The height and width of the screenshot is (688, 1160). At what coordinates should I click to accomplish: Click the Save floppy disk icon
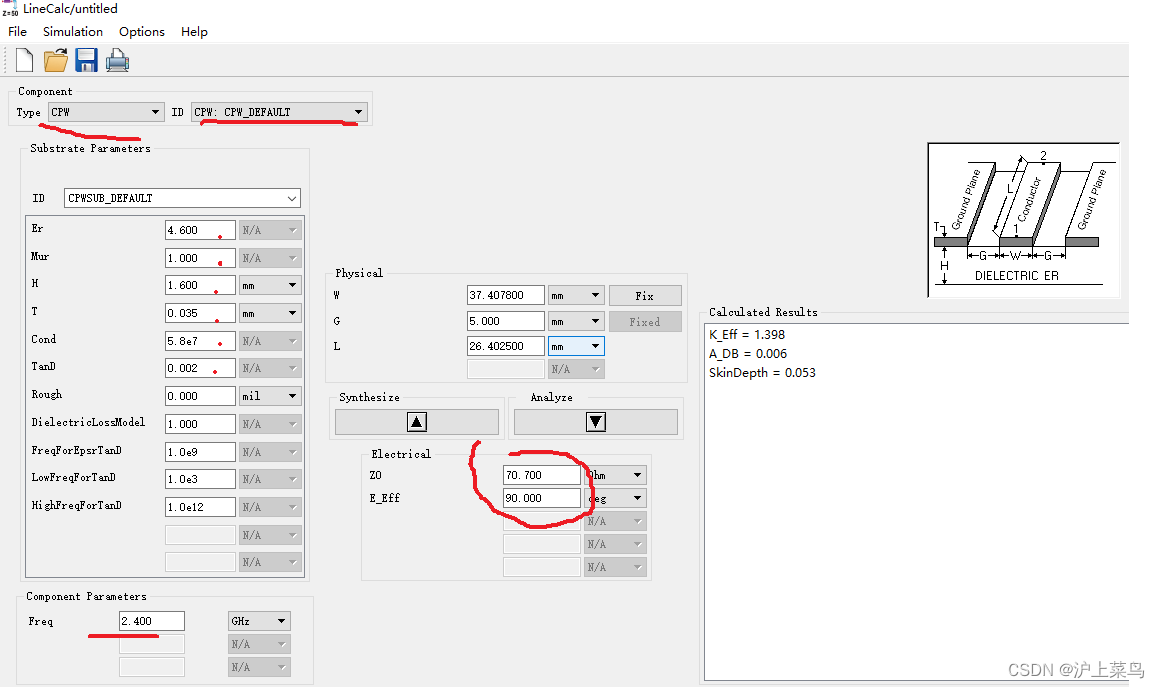[87, 60]
